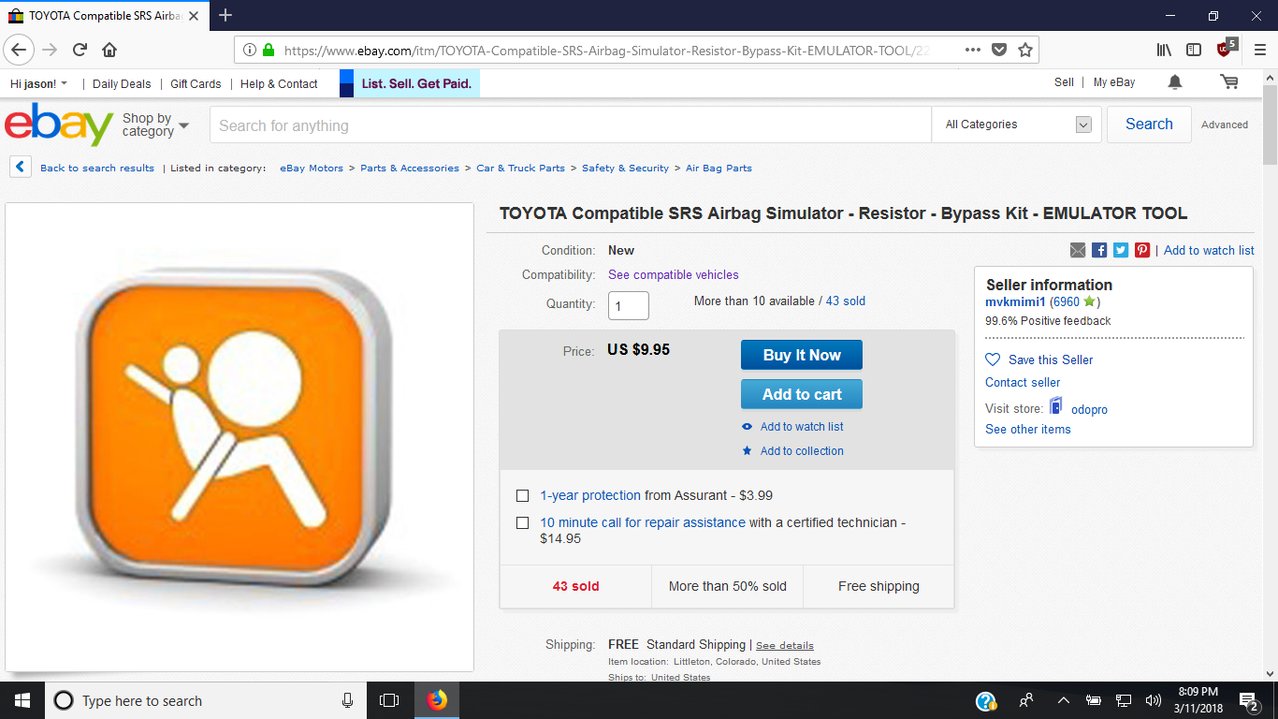The image size is (1278, 719).
Task: Open the uBlock Origin extension
Action: point(1226,48)
